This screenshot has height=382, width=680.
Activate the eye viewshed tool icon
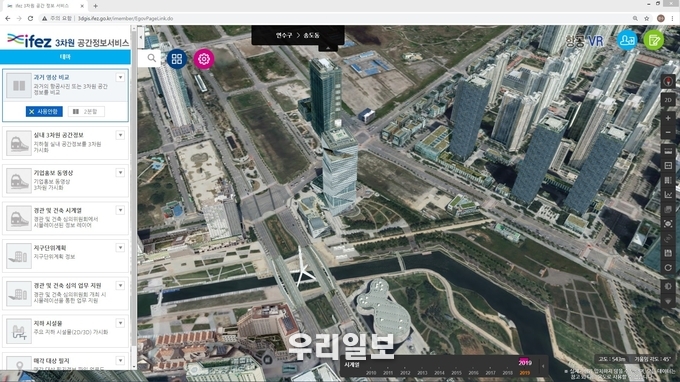click(x=668, y=224)
